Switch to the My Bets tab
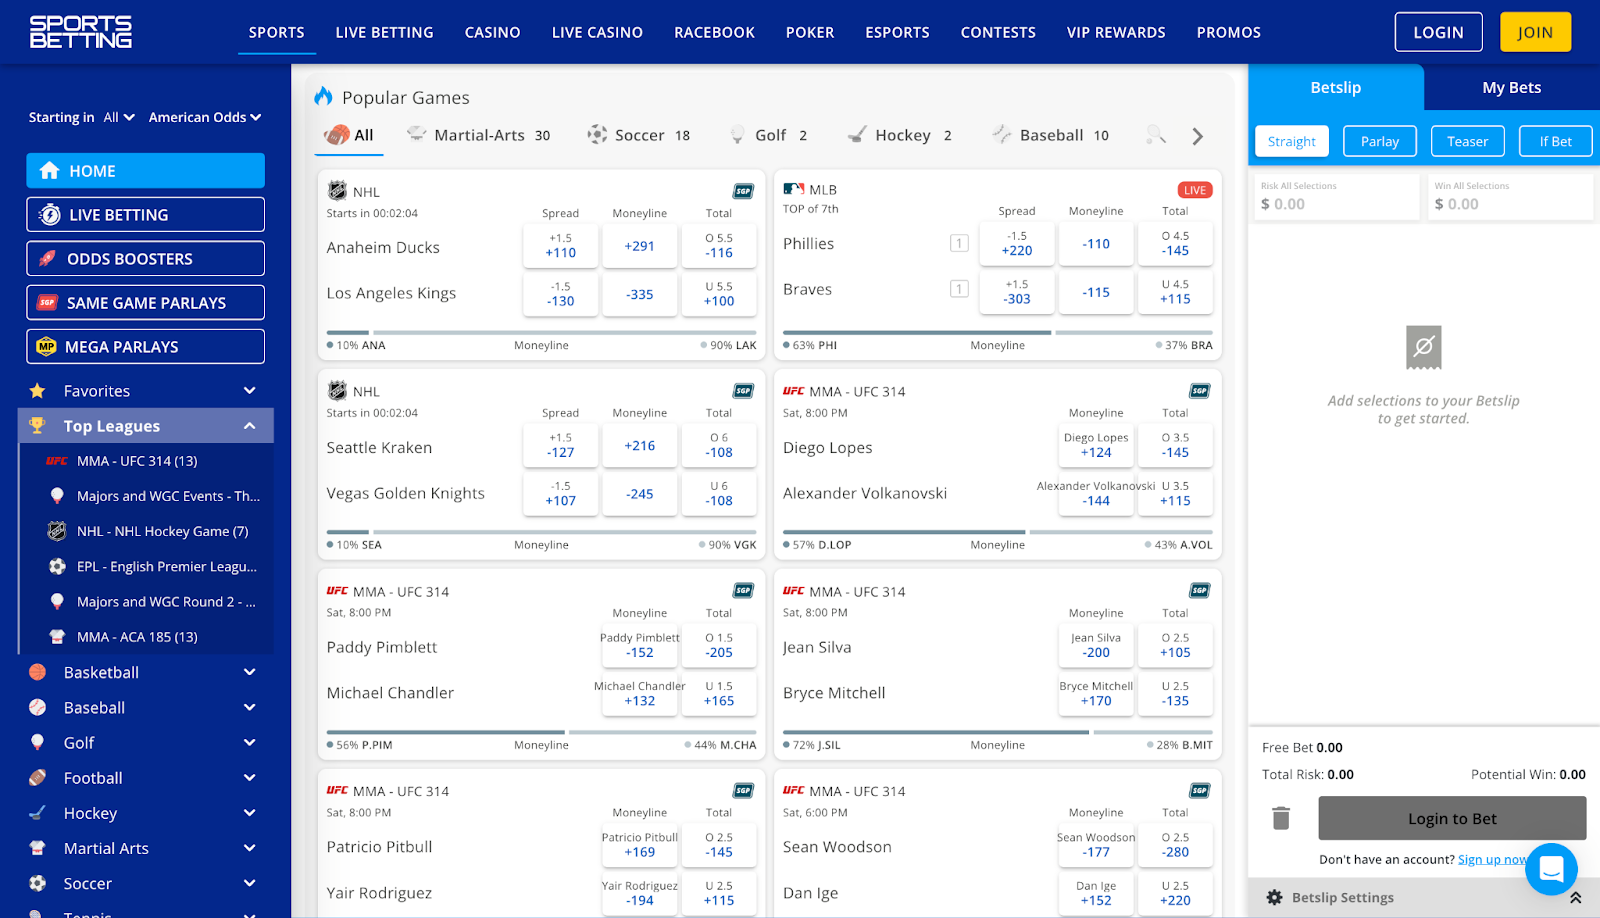 (x=1510, y=88)
